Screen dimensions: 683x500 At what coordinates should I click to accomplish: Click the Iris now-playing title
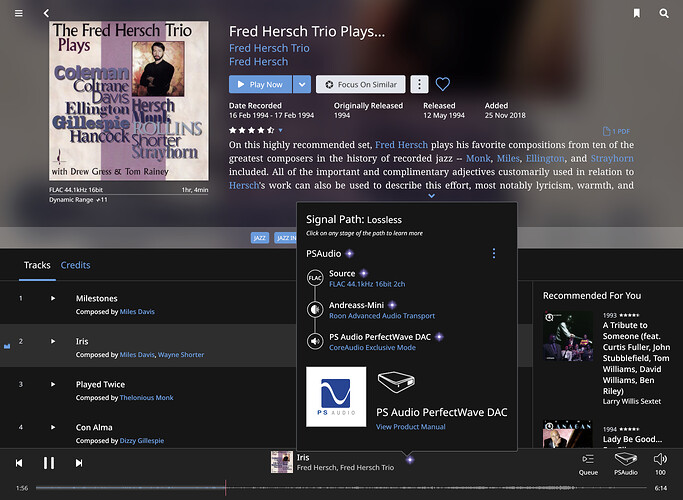[303, 457]
